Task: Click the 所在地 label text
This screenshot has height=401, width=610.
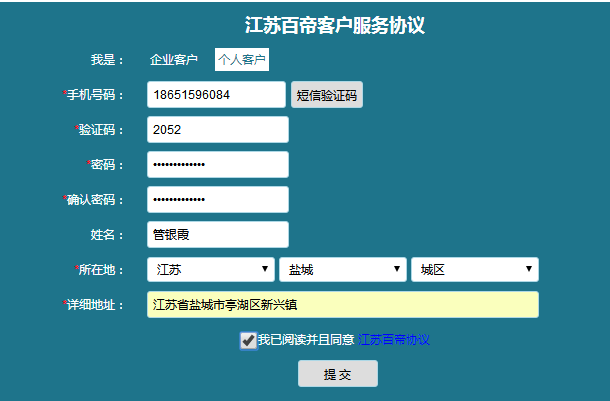Action: tap(101, 270)
